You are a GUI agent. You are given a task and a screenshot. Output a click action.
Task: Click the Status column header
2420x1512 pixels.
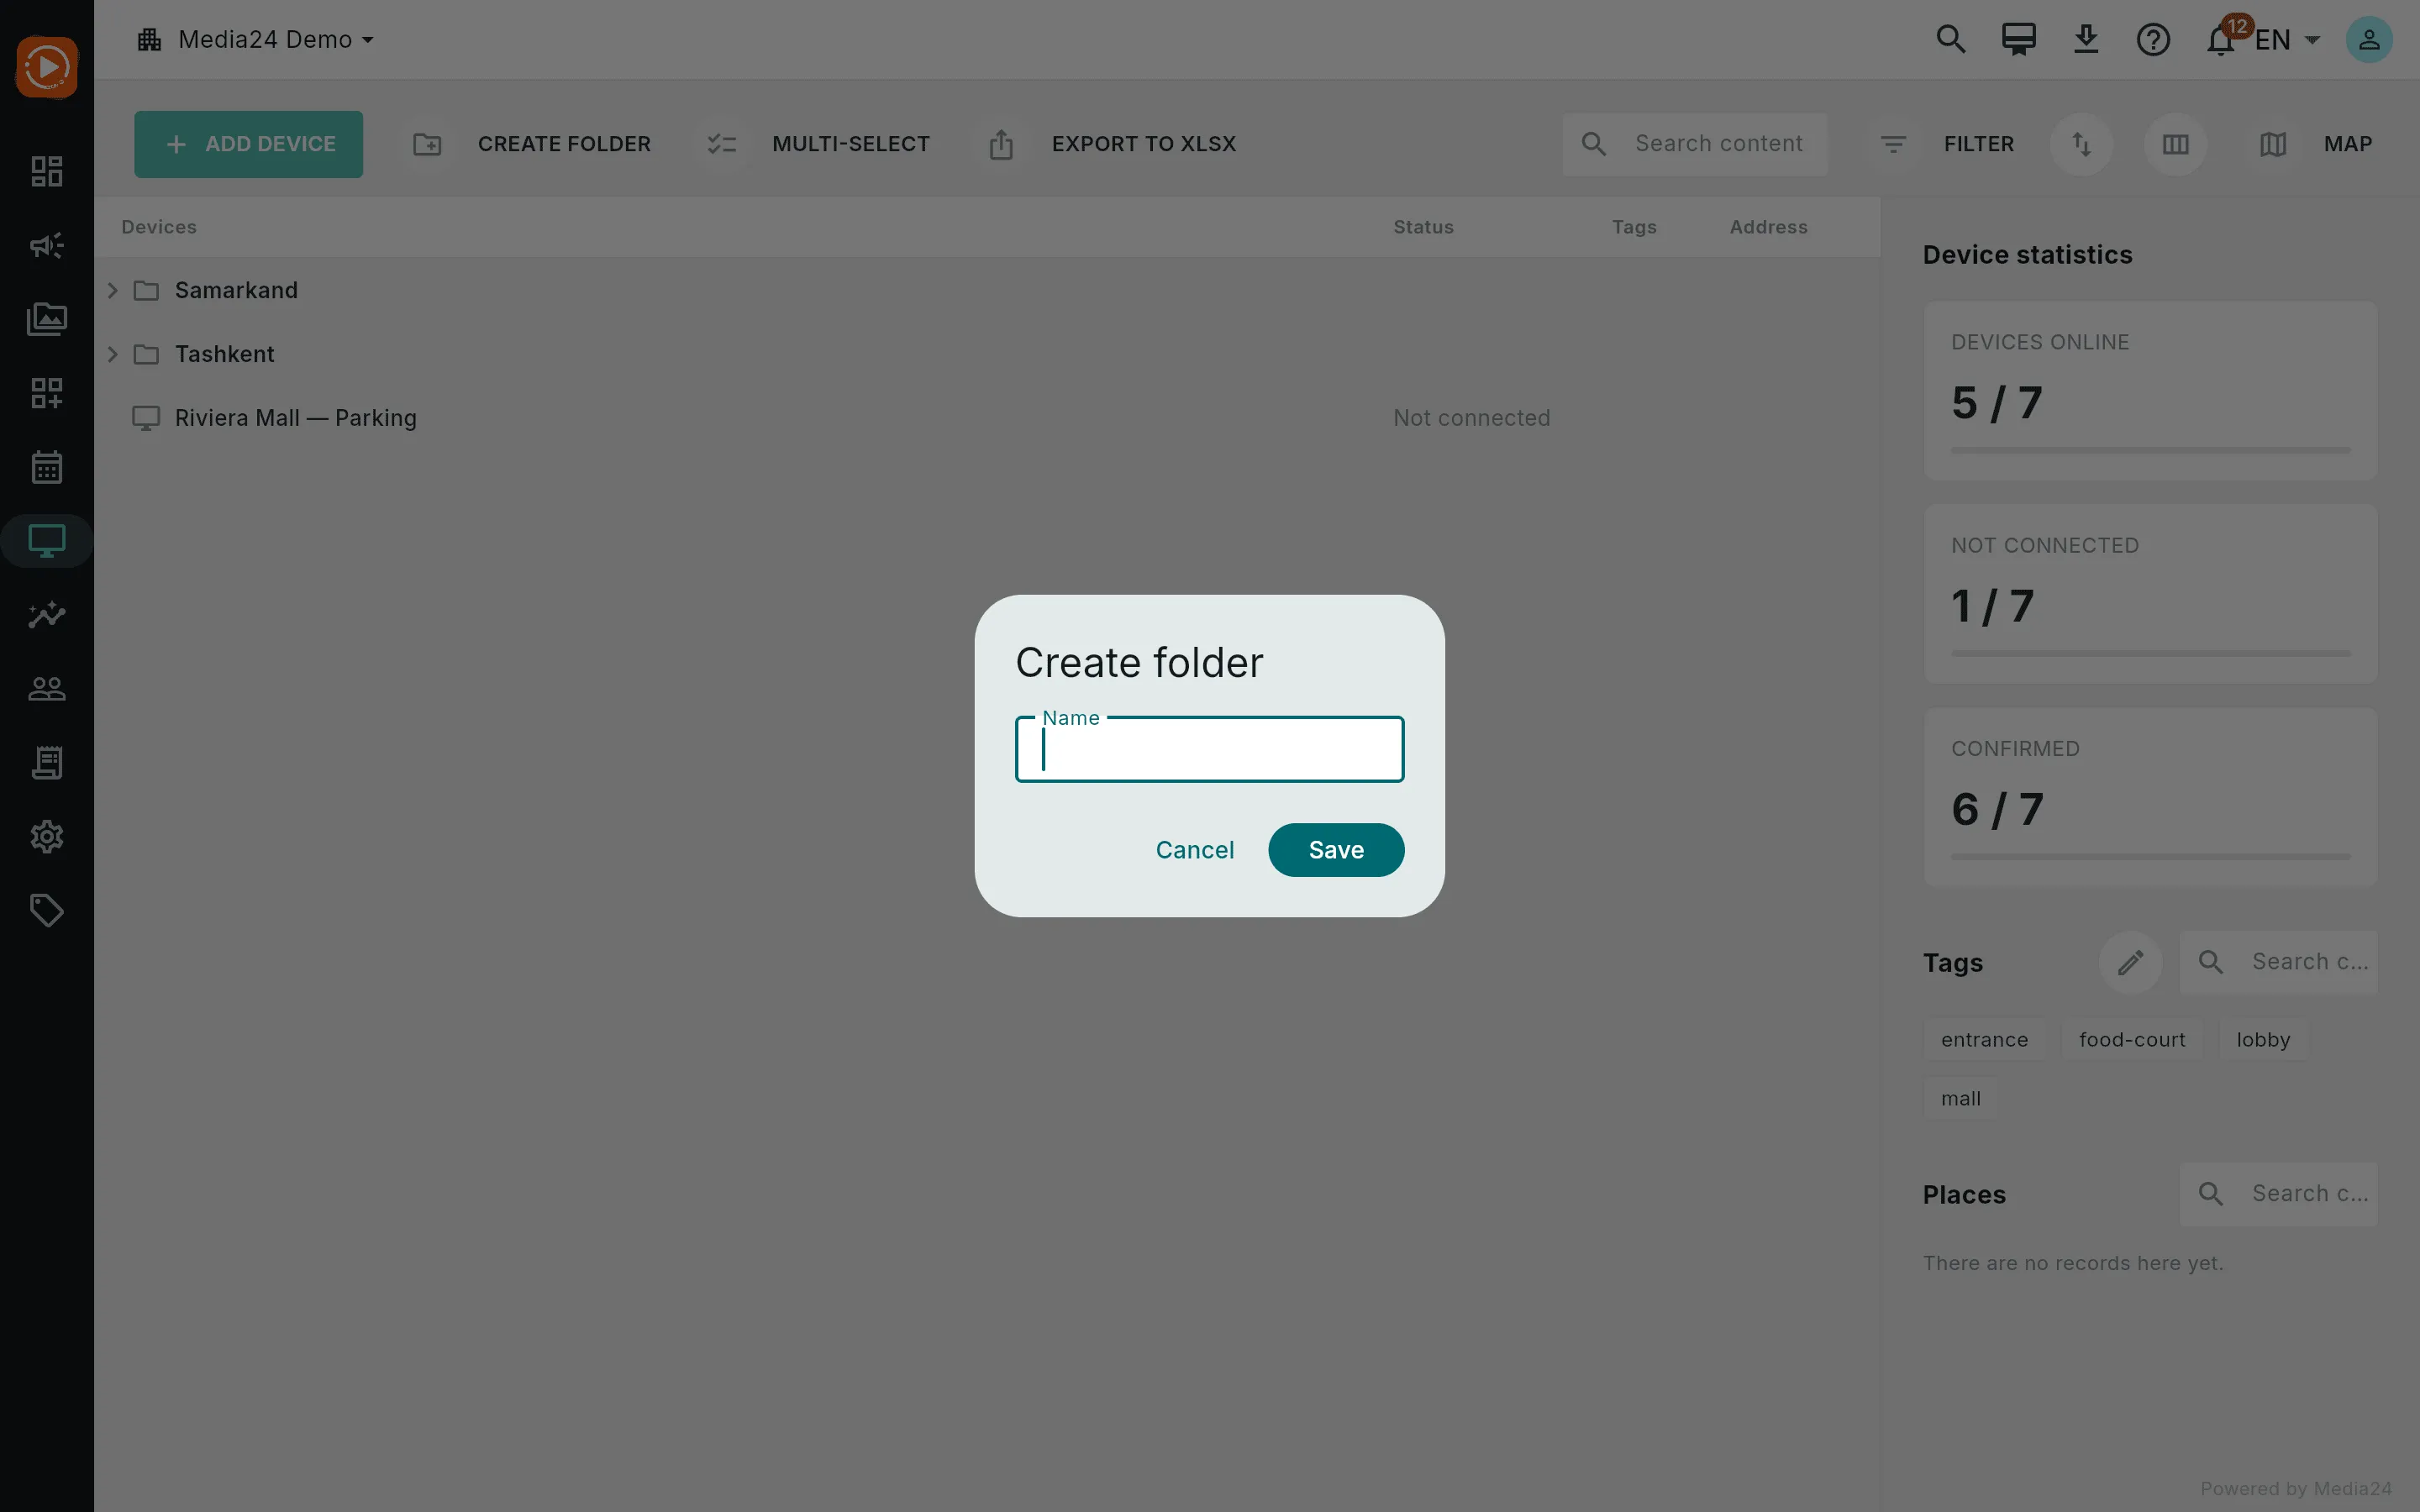1423,227
